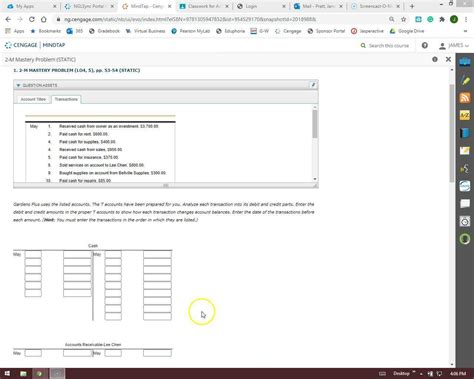
Task: Click the help question mark icon
Action: click(425, 45)
